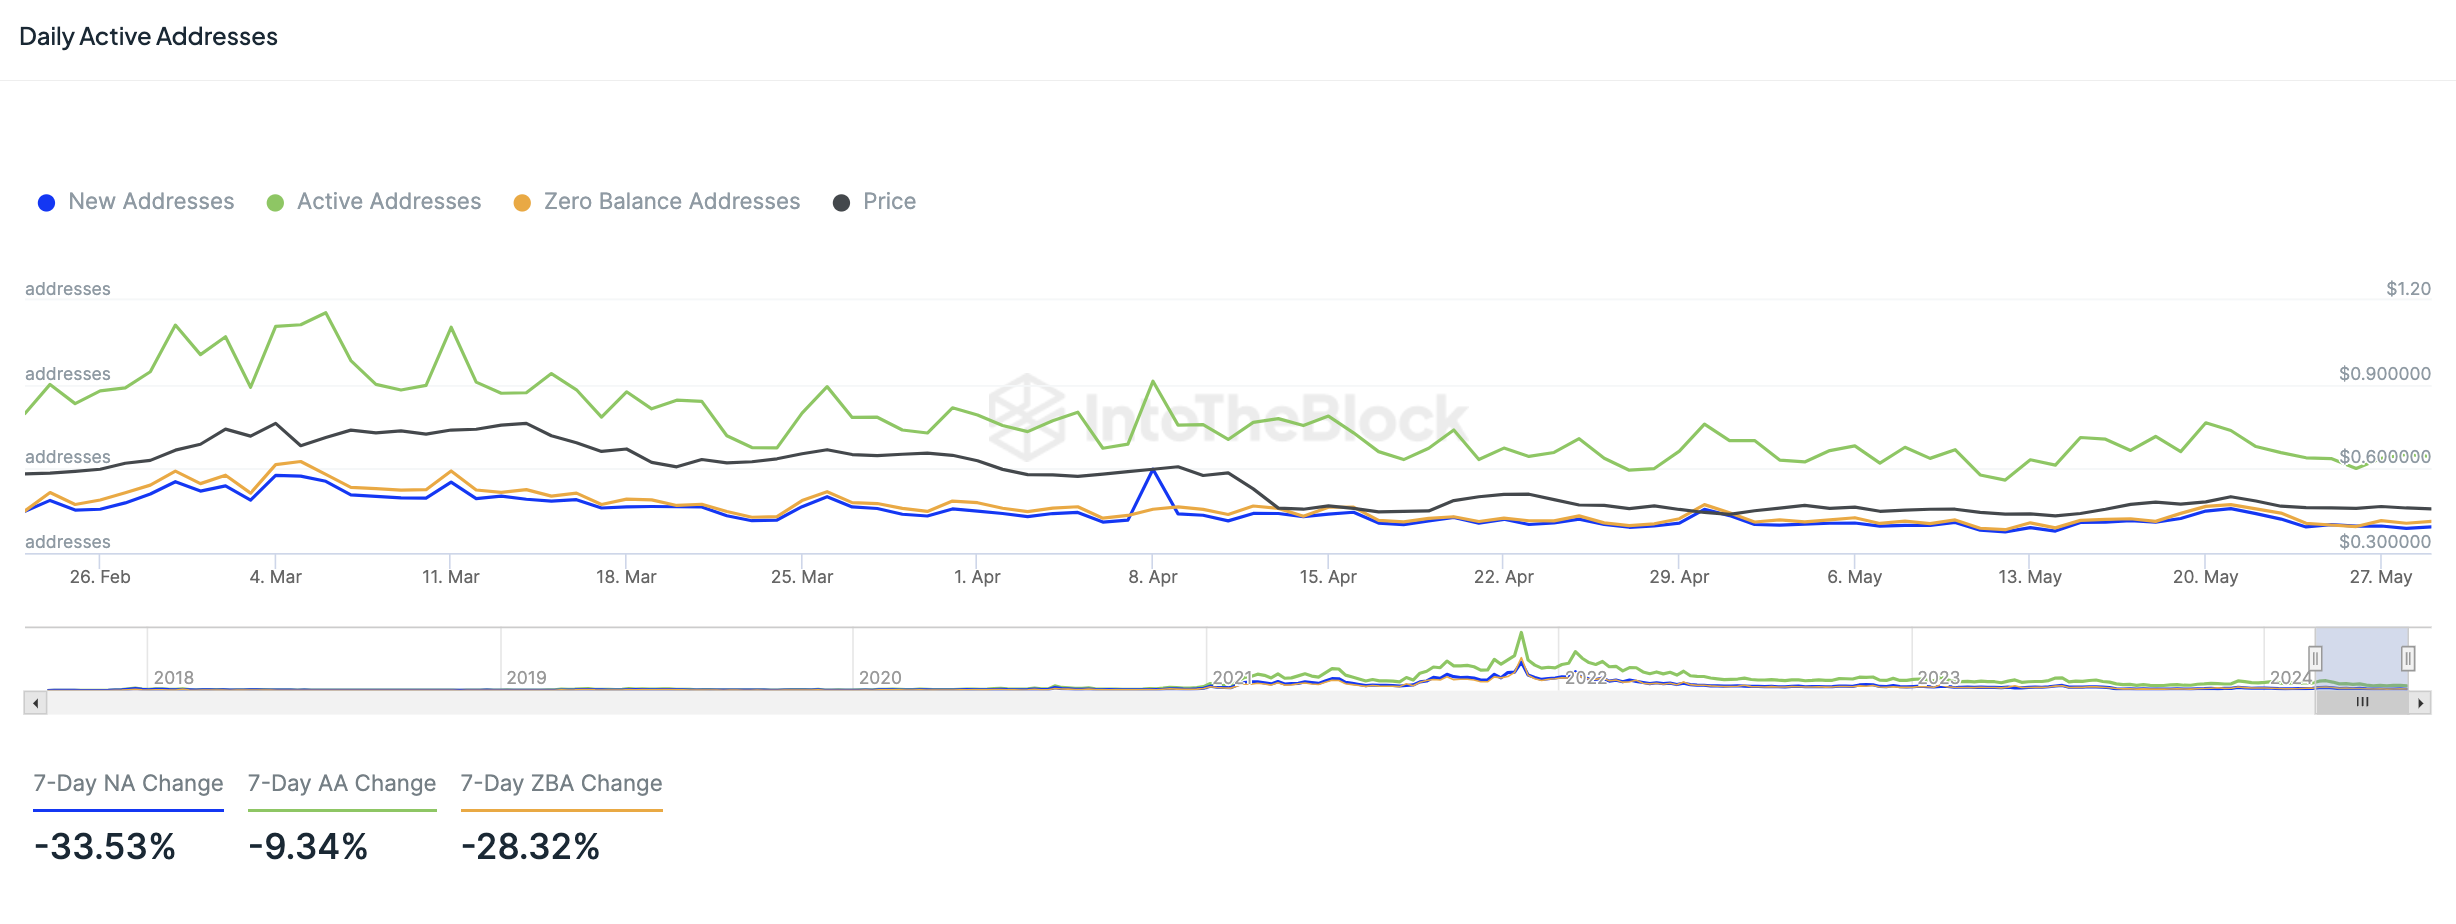Click the -33.53% change value
Viewport: 2456px width, 924px height.
(105, 847)
